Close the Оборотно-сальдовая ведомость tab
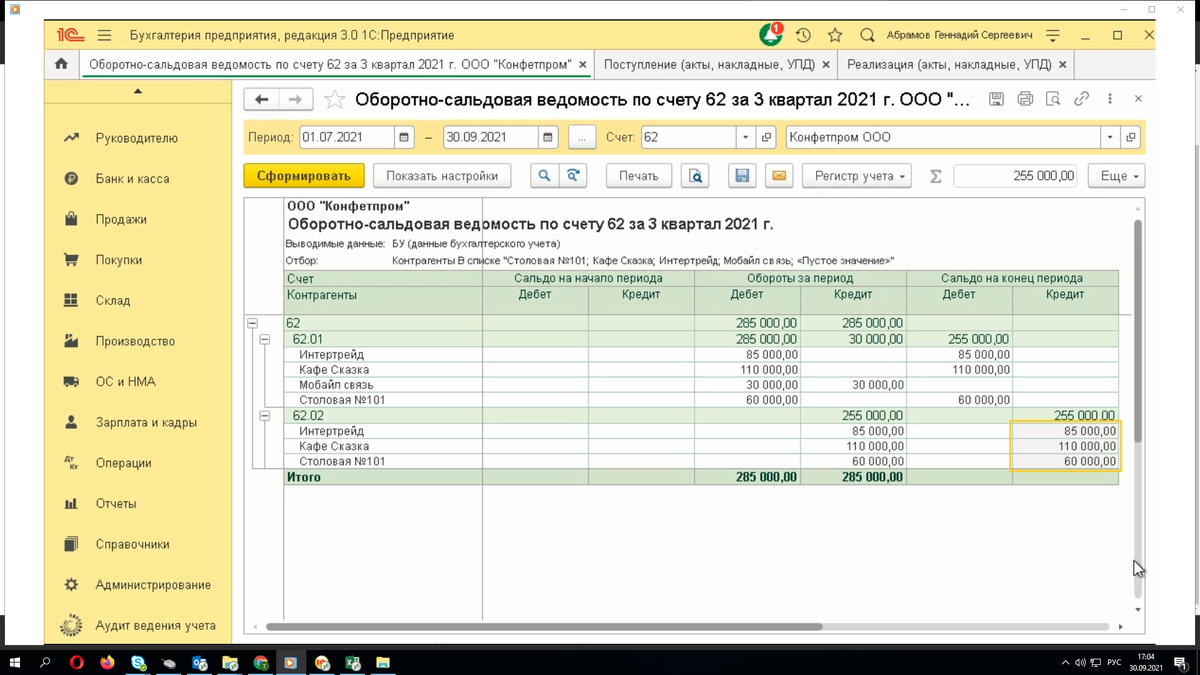The height and width of the screenshot is (675, 1200). click(x=583, y=64)
